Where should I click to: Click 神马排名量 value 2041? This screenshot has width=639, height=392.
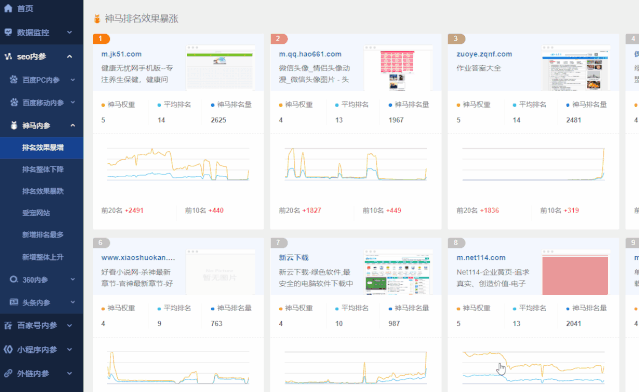(x=573, y=324)
